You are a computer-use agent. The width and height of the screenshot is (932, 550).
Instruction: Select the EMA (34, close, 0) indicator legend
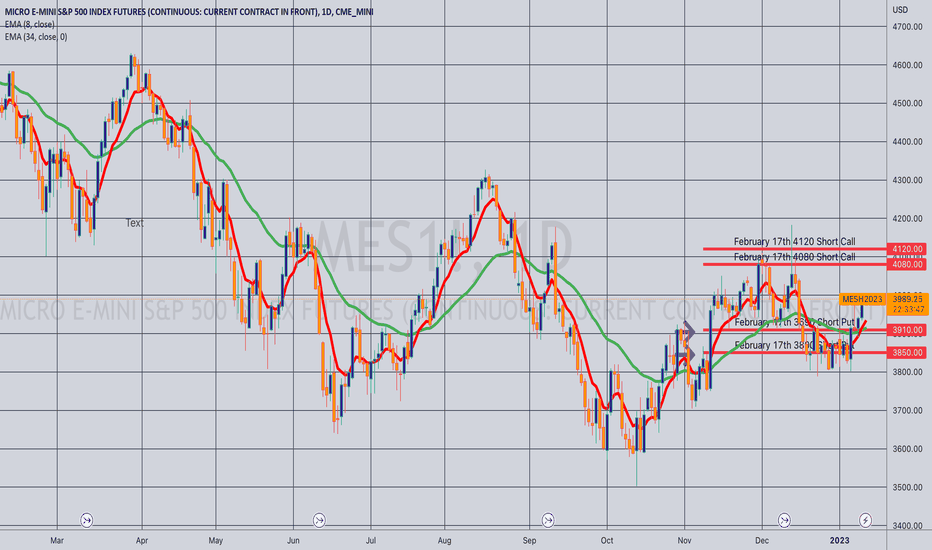[x=36, y=37]
